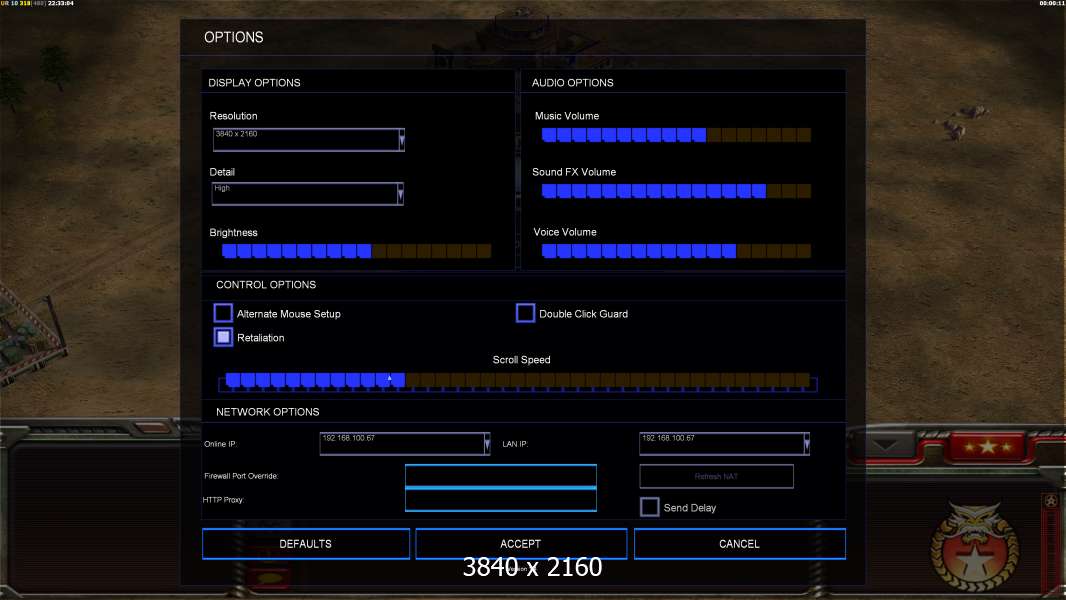
Task: Click the OPTIONS title text
Action: (234, 37)
